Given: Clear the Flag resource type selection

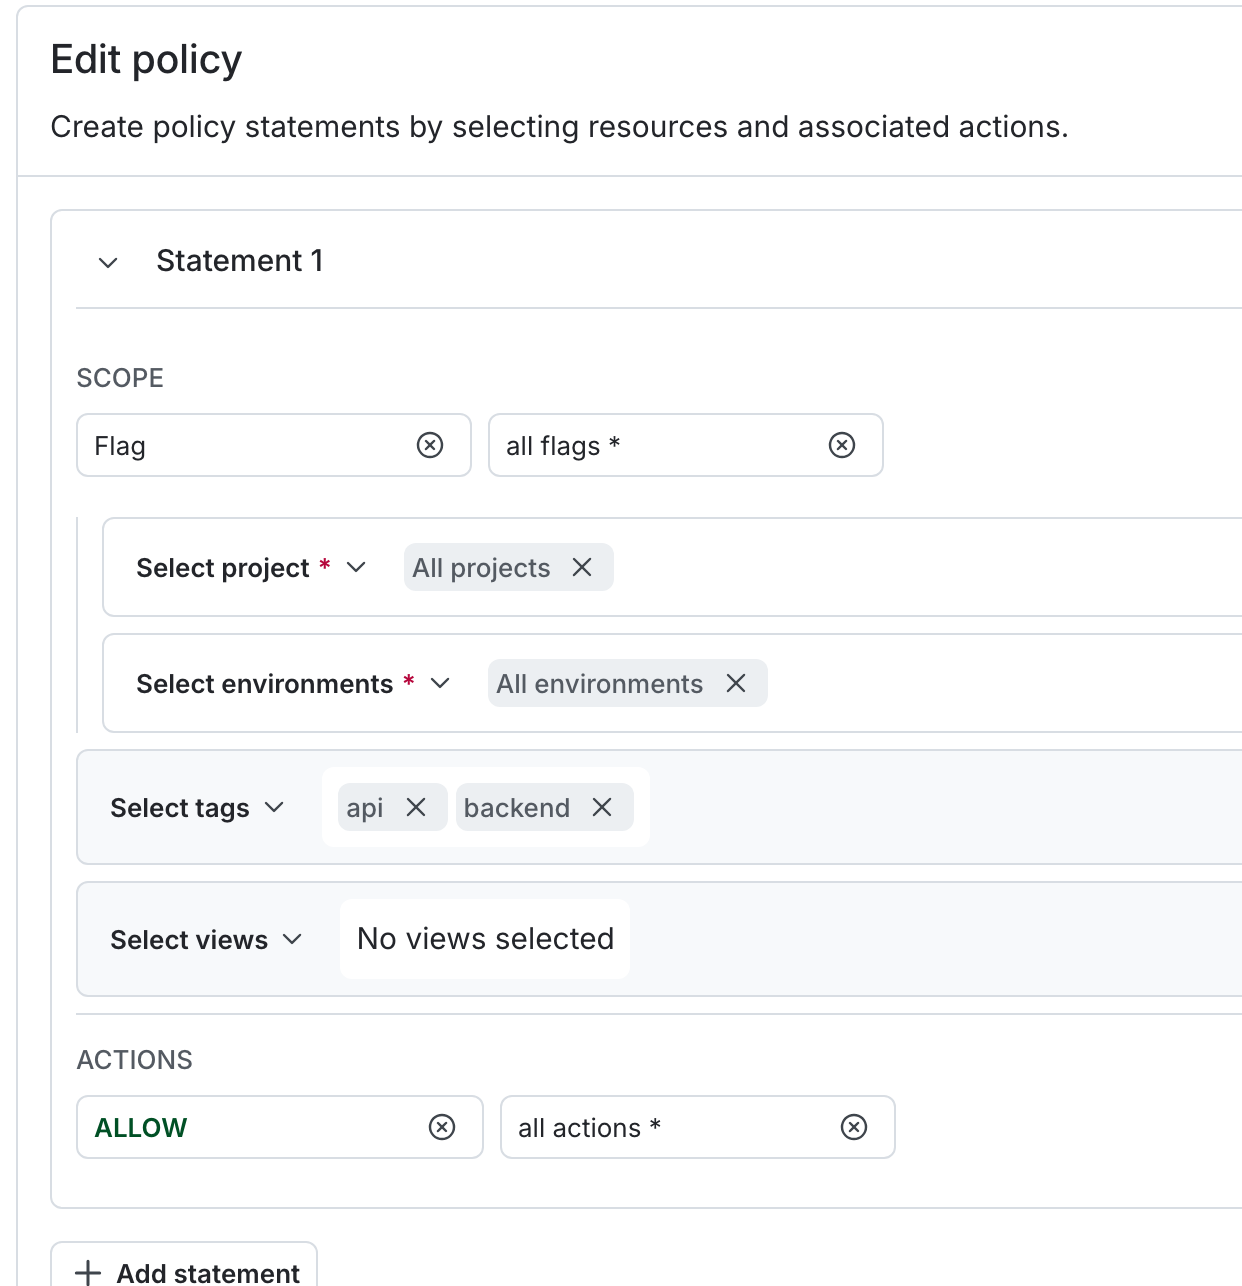Looking at the screenshot, I should pos(430,445).
